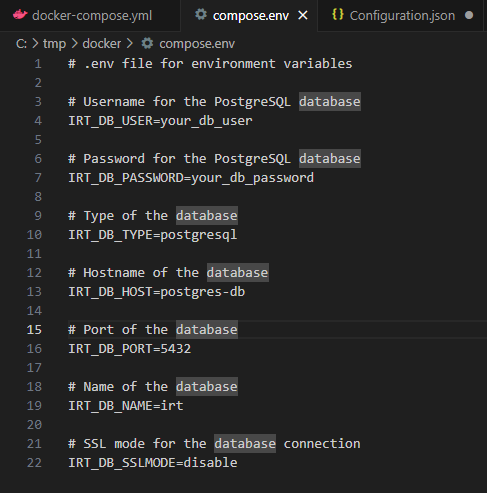Click the IRT_DB_PORT=5432 line
Screen dimensions: 487x493
130,349
